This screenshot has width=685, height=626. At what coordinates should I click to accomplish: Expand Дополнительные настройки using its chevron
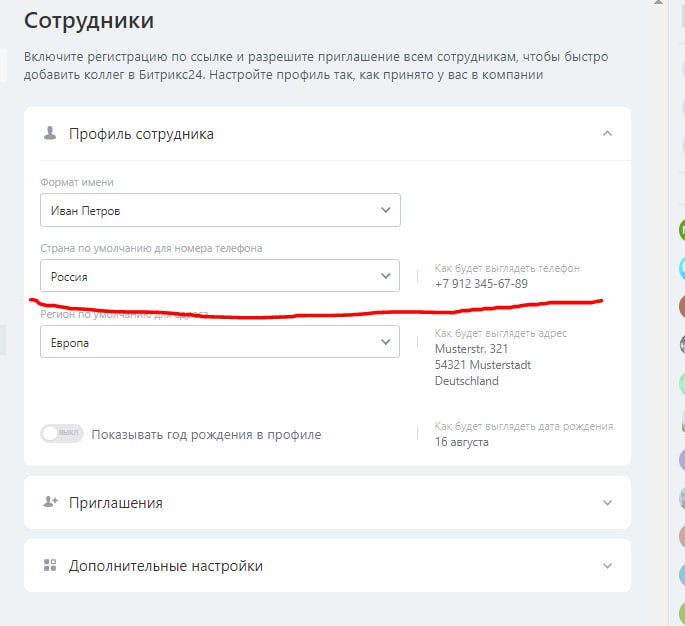click(x=607, y=566)
